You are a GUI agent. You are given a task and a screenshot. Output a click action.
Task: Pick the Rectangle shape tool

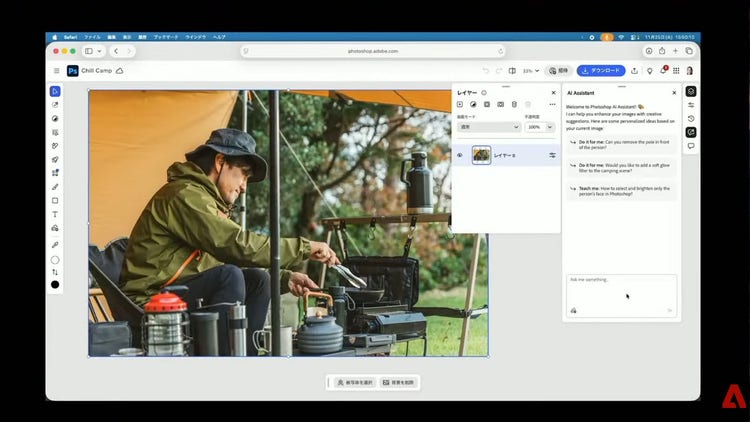55,200
